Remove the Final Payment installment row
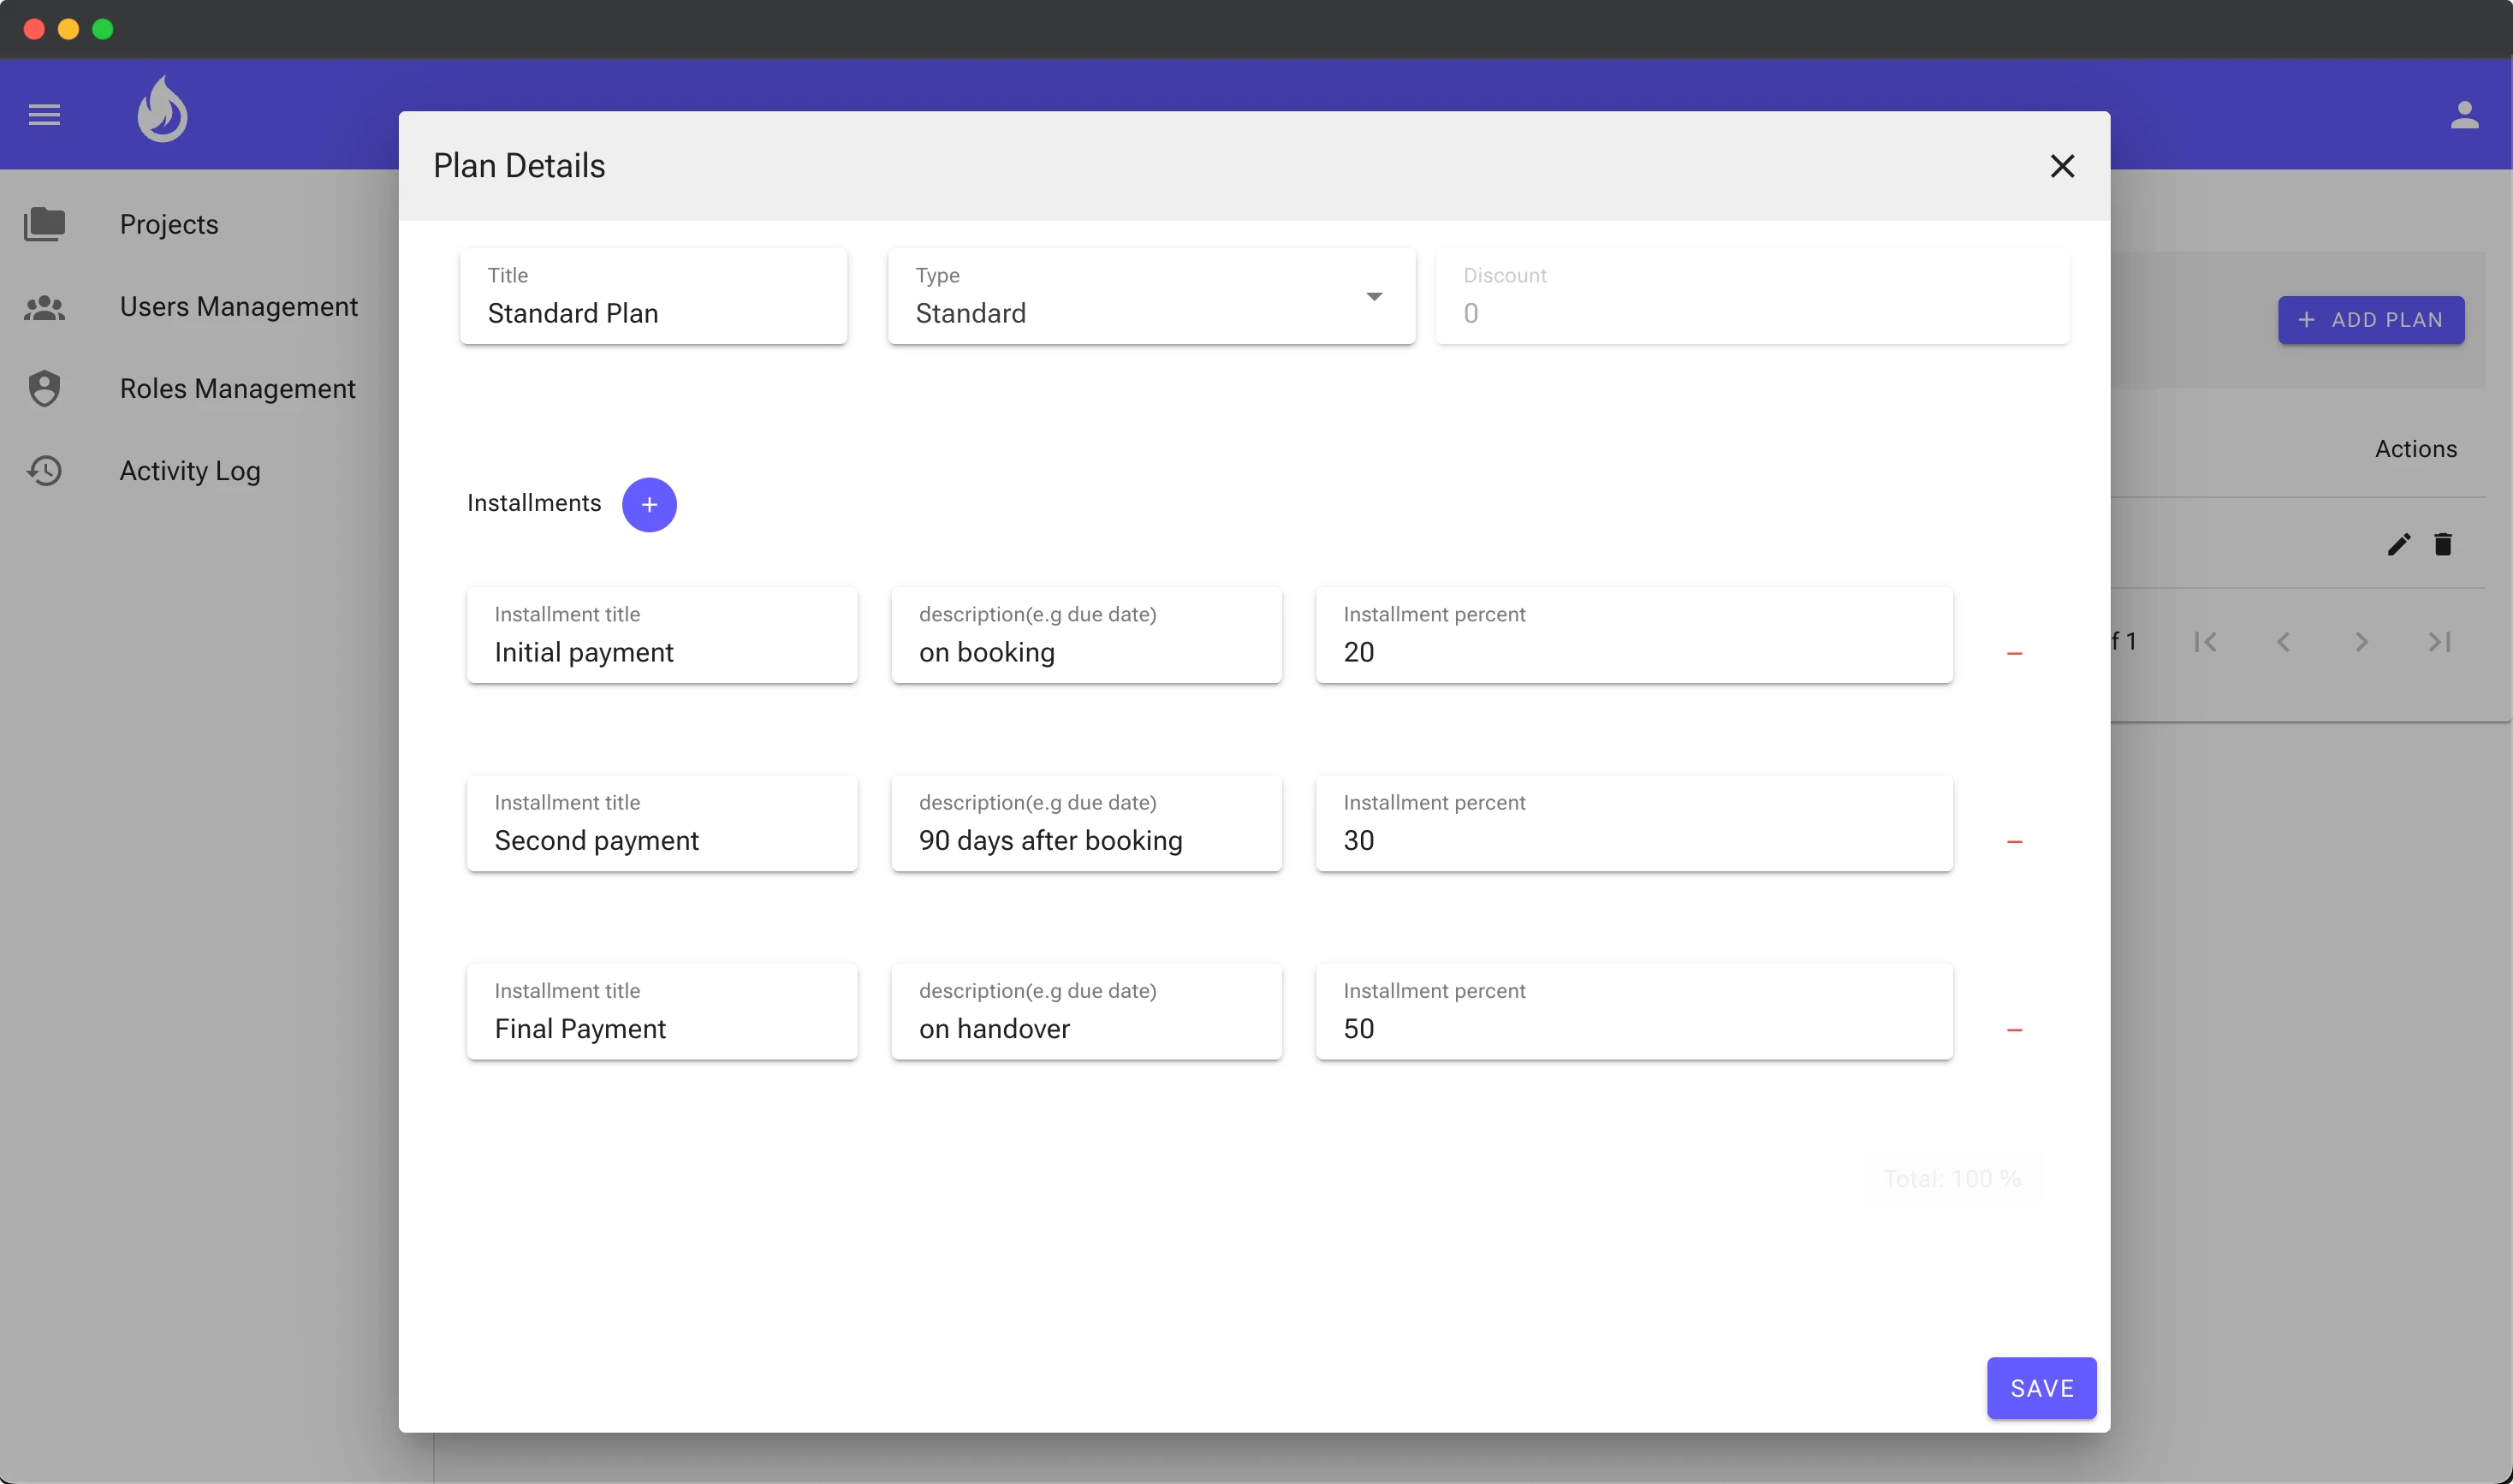 point(2015,1029)
